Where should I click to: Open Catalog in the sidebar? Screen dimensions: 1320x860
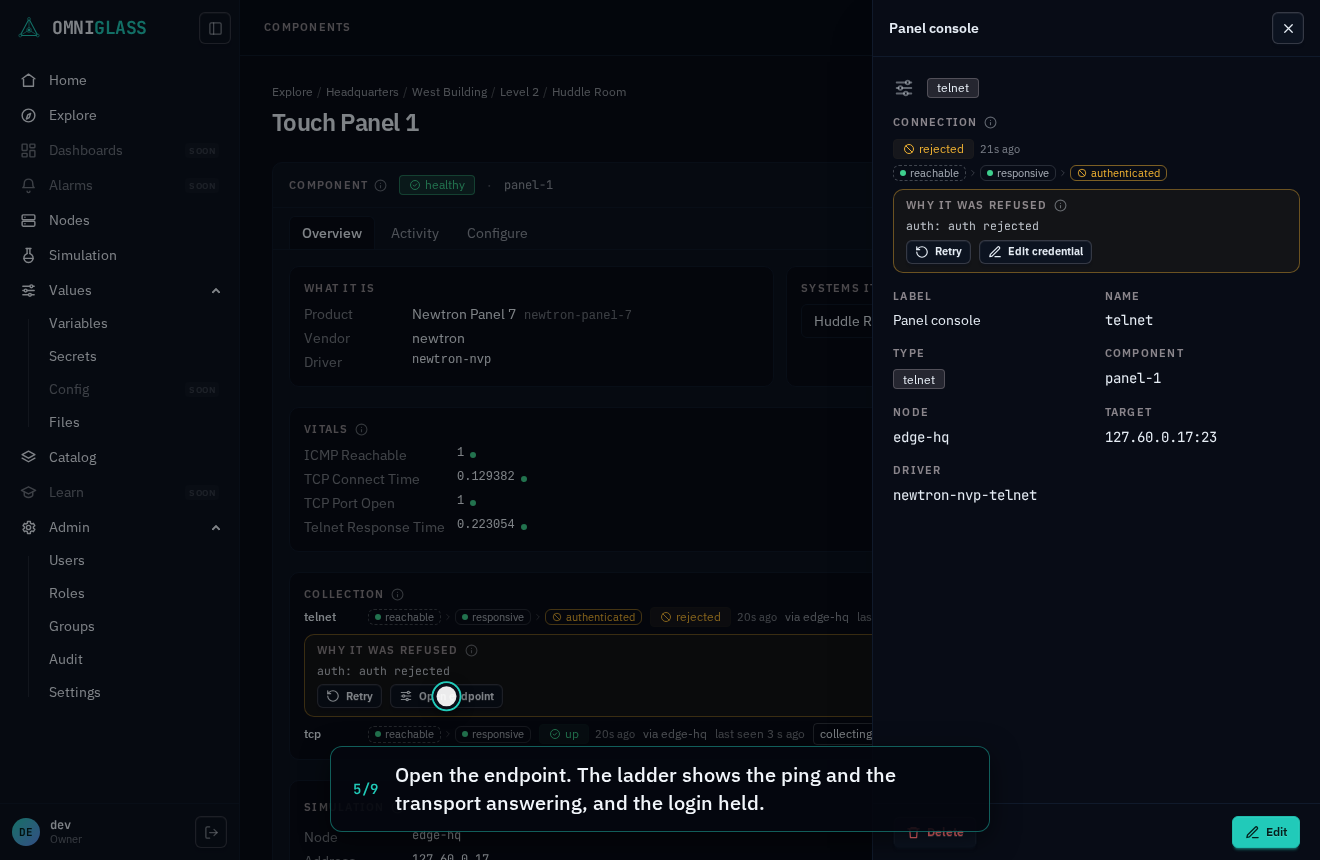pos(120,457)
